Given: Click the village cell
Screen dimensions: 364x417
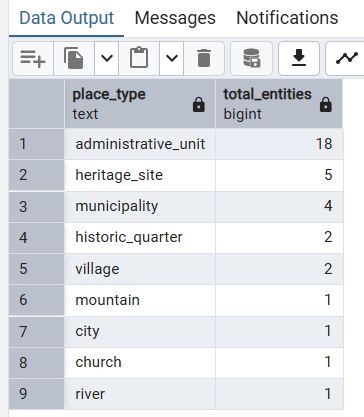Looking at the screenshot, I should tap(140, 269).
